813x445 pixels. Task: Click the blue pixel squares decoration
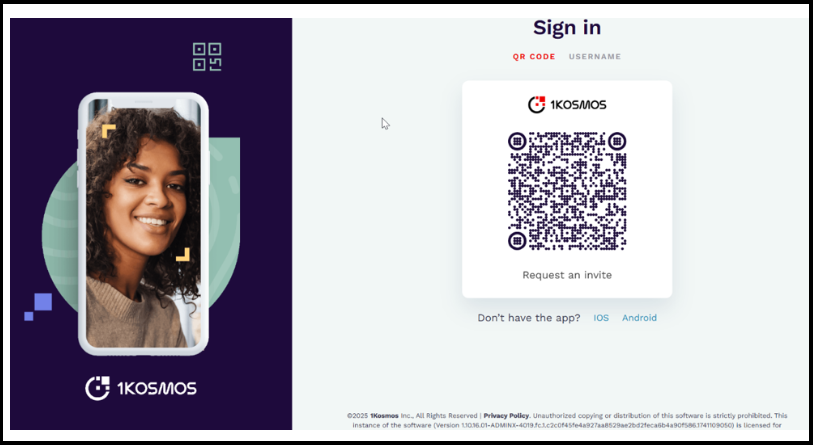click(x=38, y=307)
